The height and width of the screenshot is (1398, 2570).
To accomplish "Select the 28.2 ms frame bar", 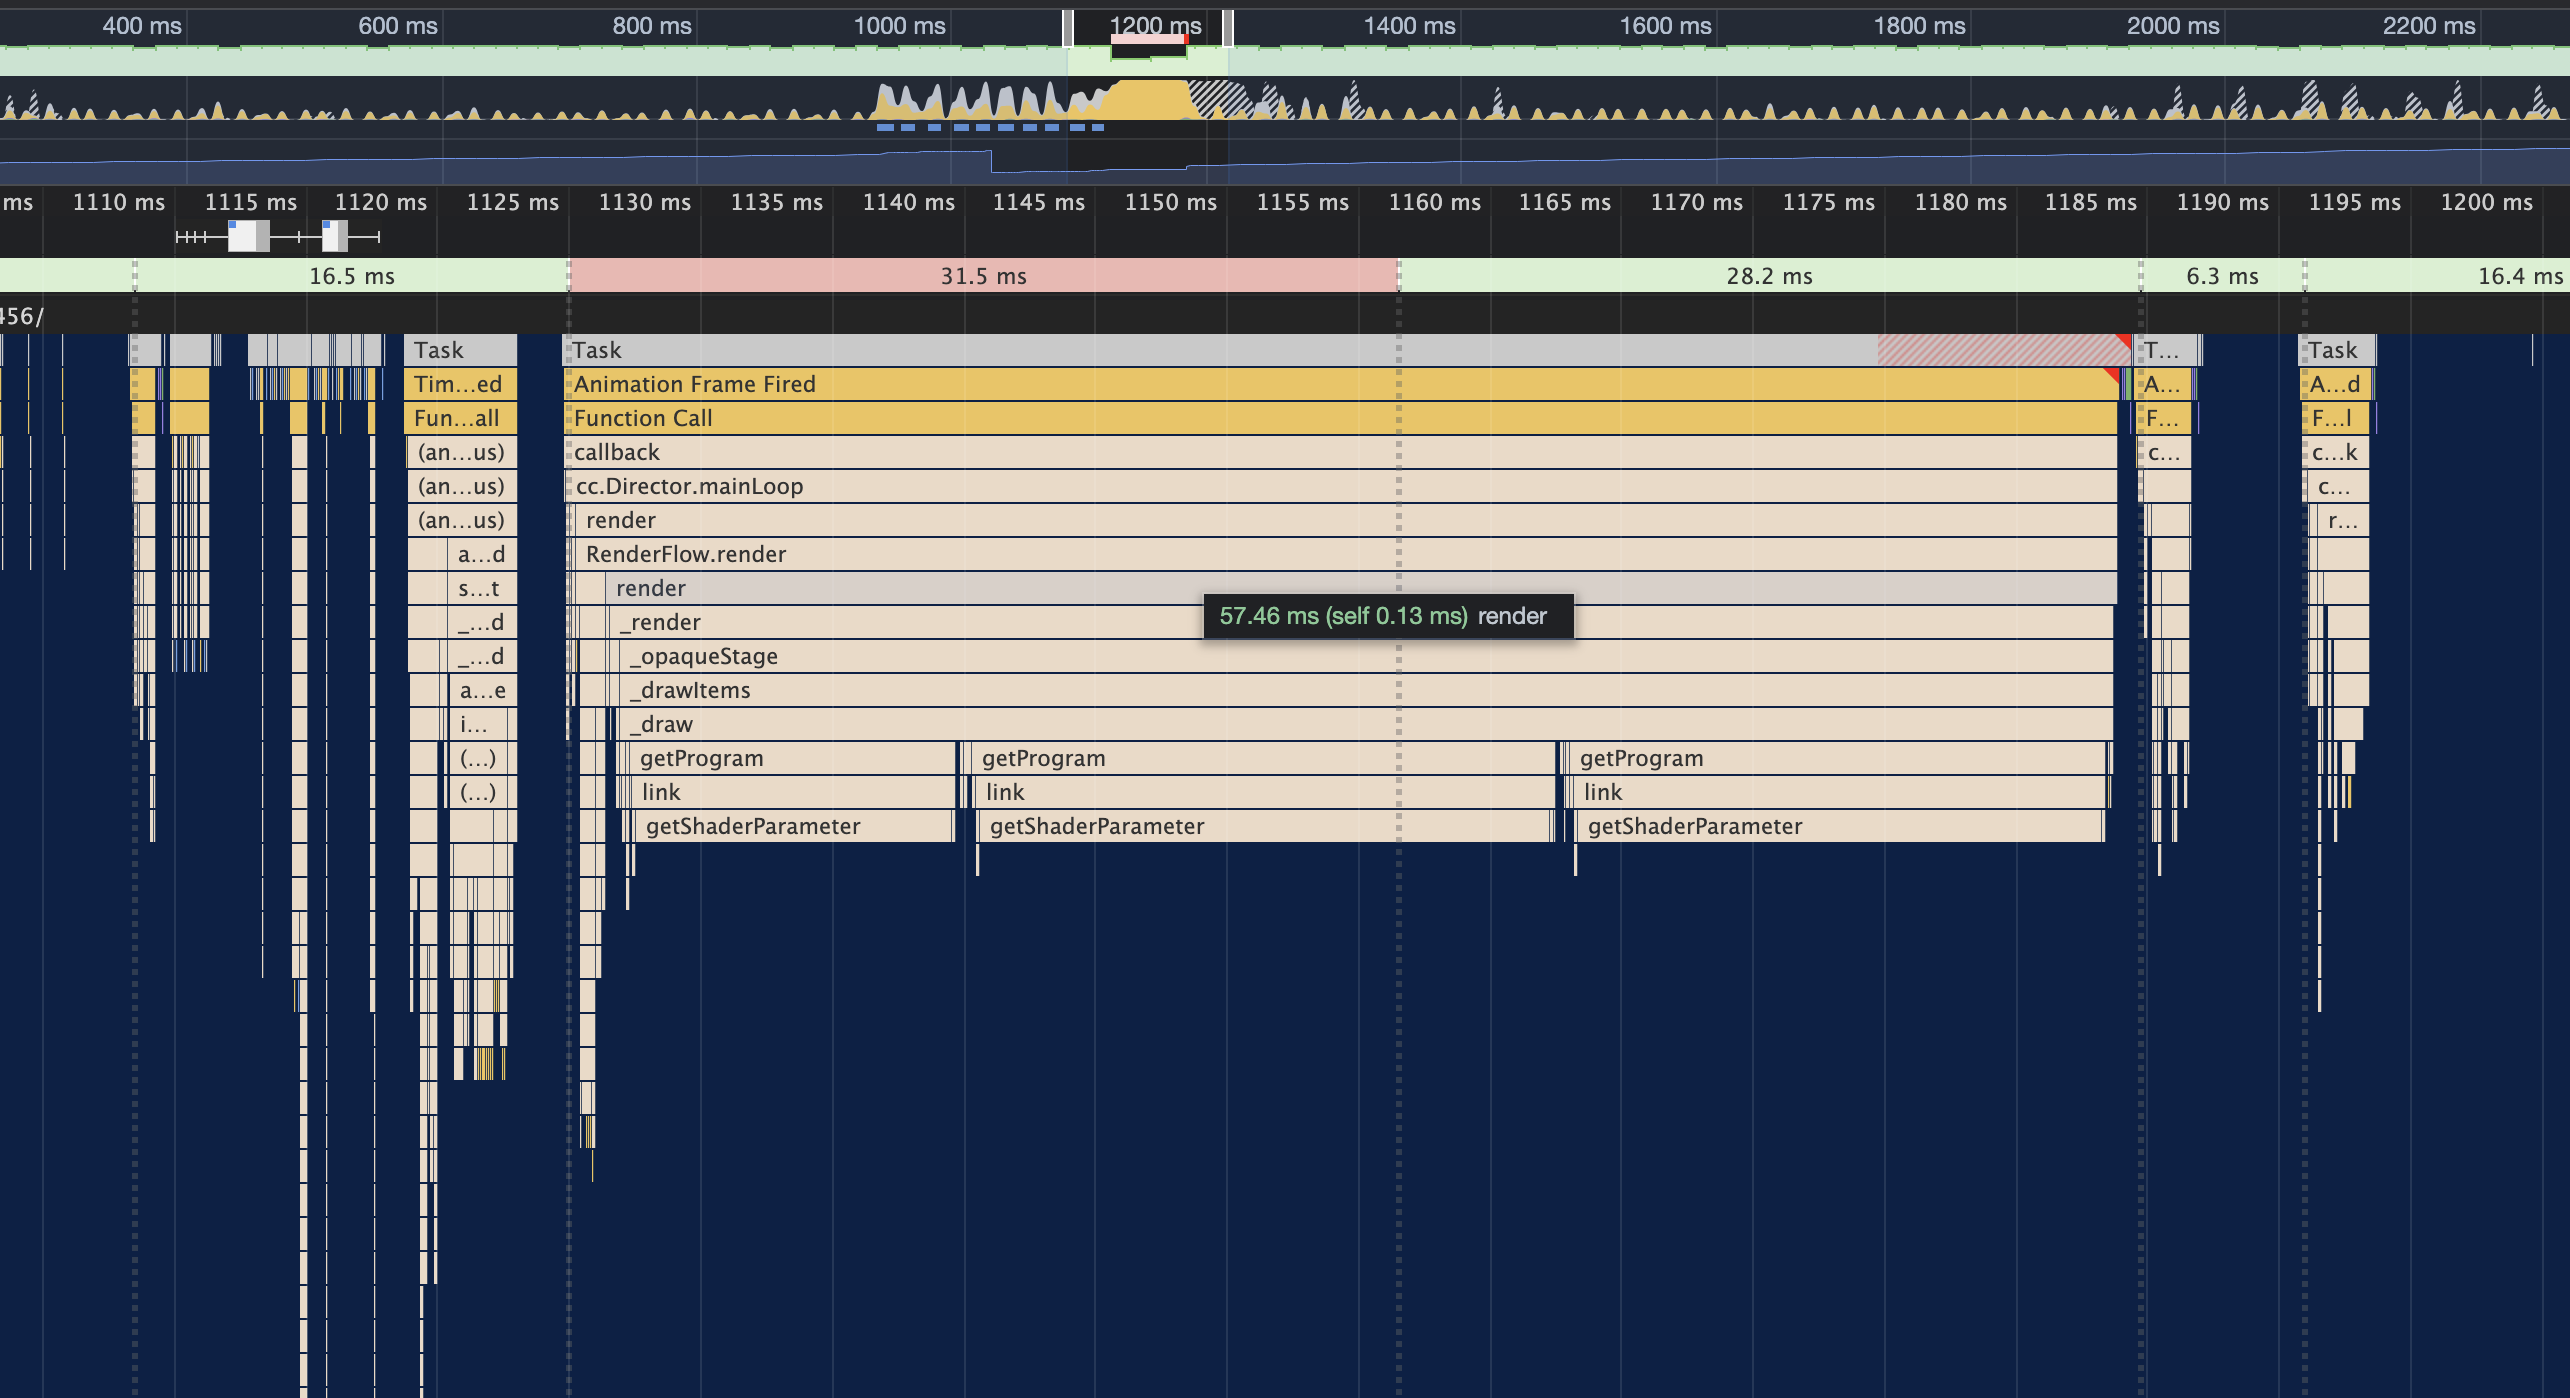I will coord(1768,276).
